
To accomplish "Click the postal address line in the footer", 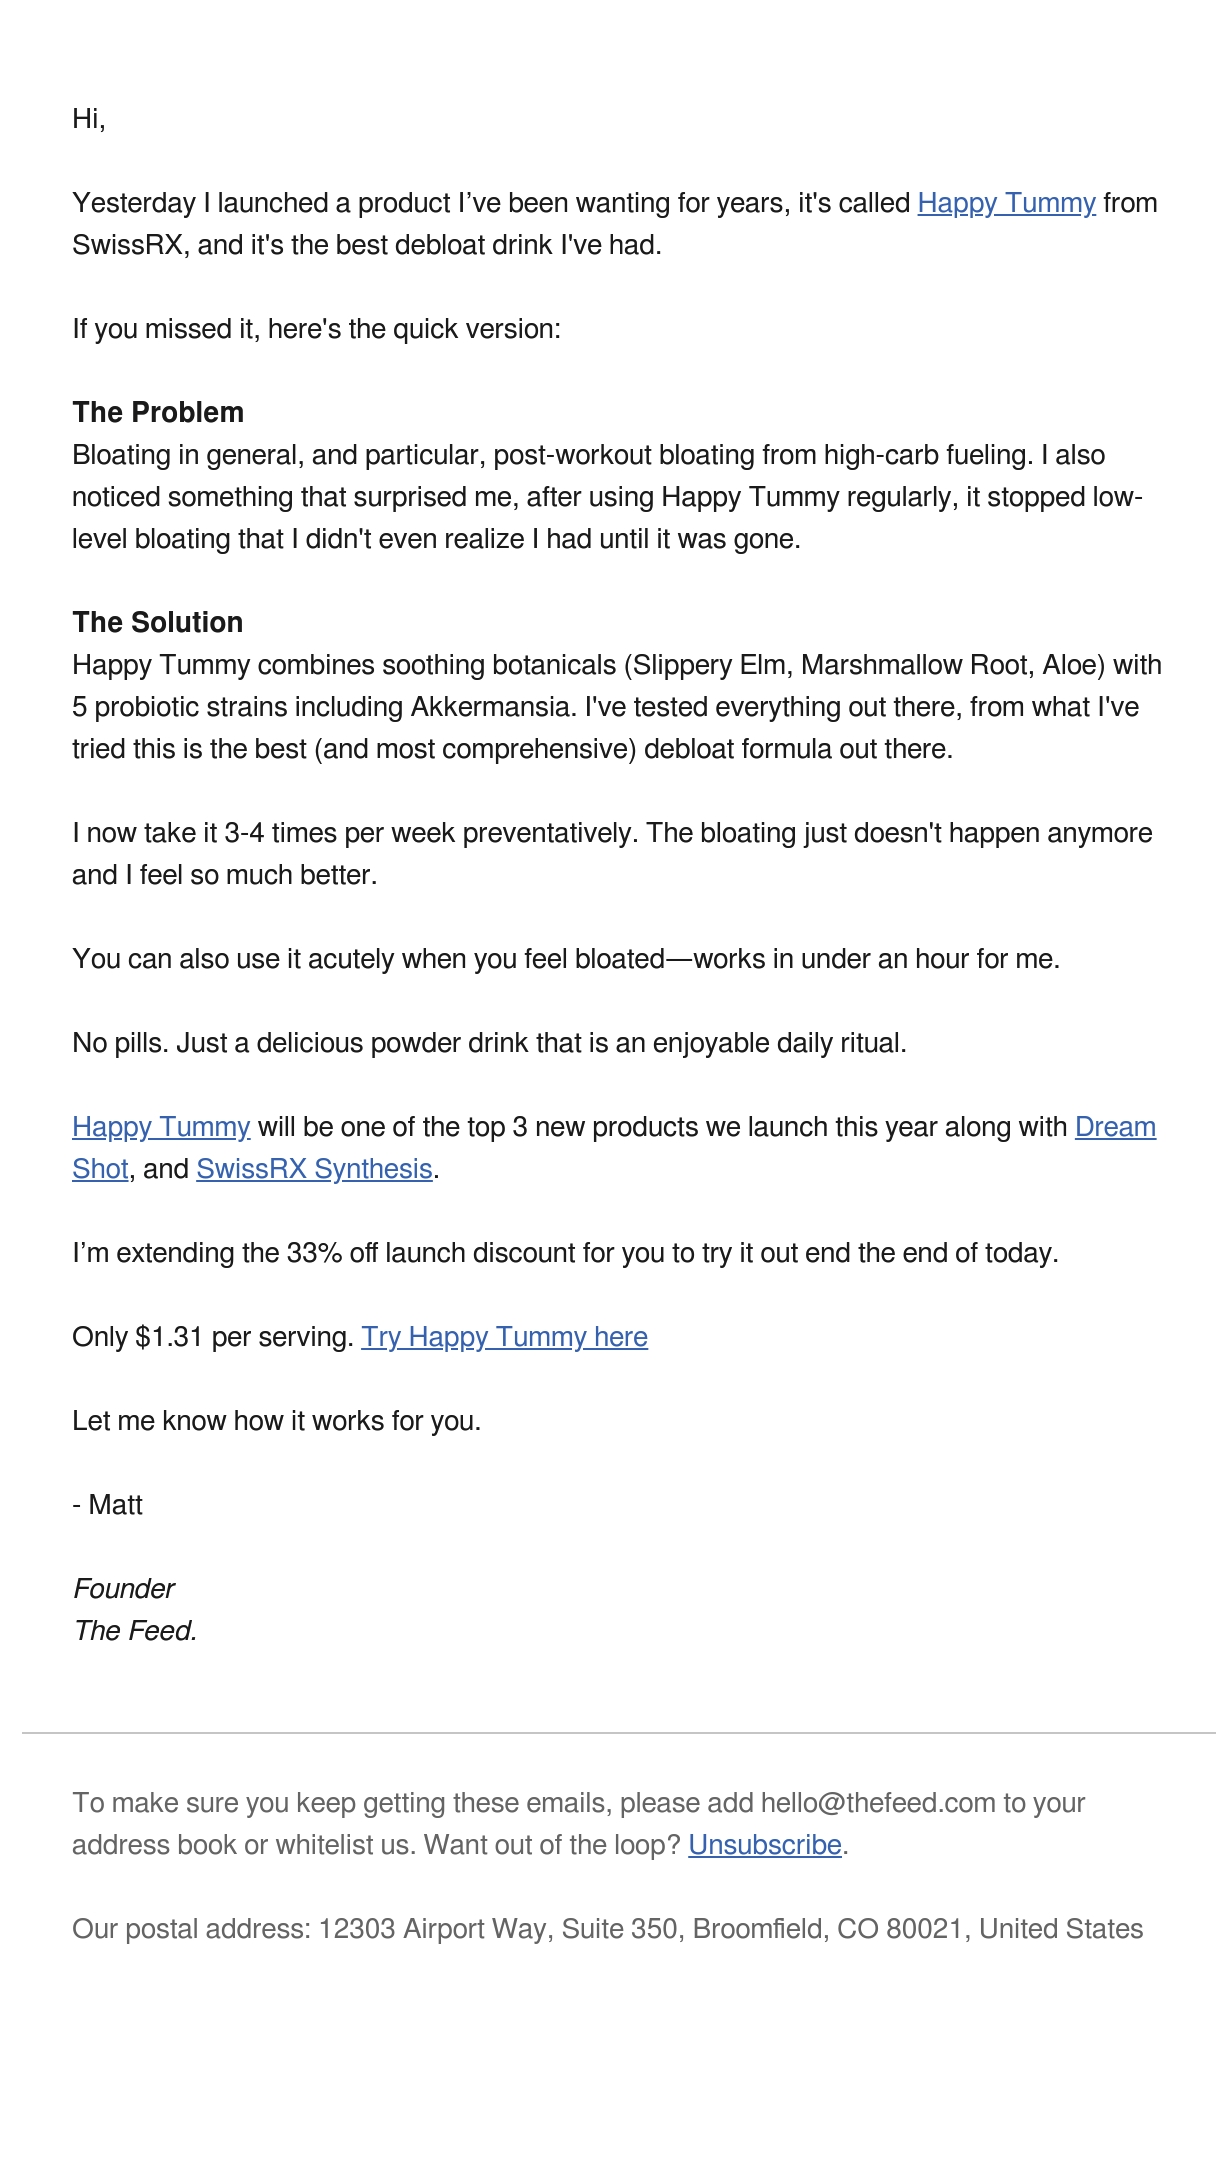I will point(607,1929).
